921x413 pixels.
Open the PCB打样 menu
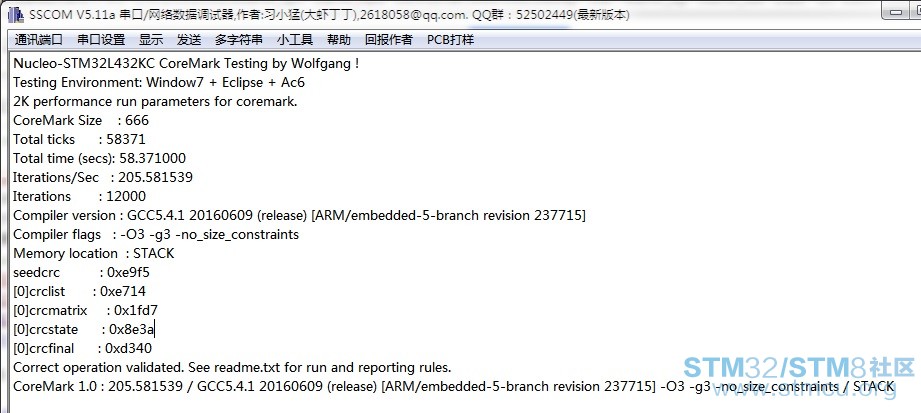pyautogui.click(x=451, y=40)
